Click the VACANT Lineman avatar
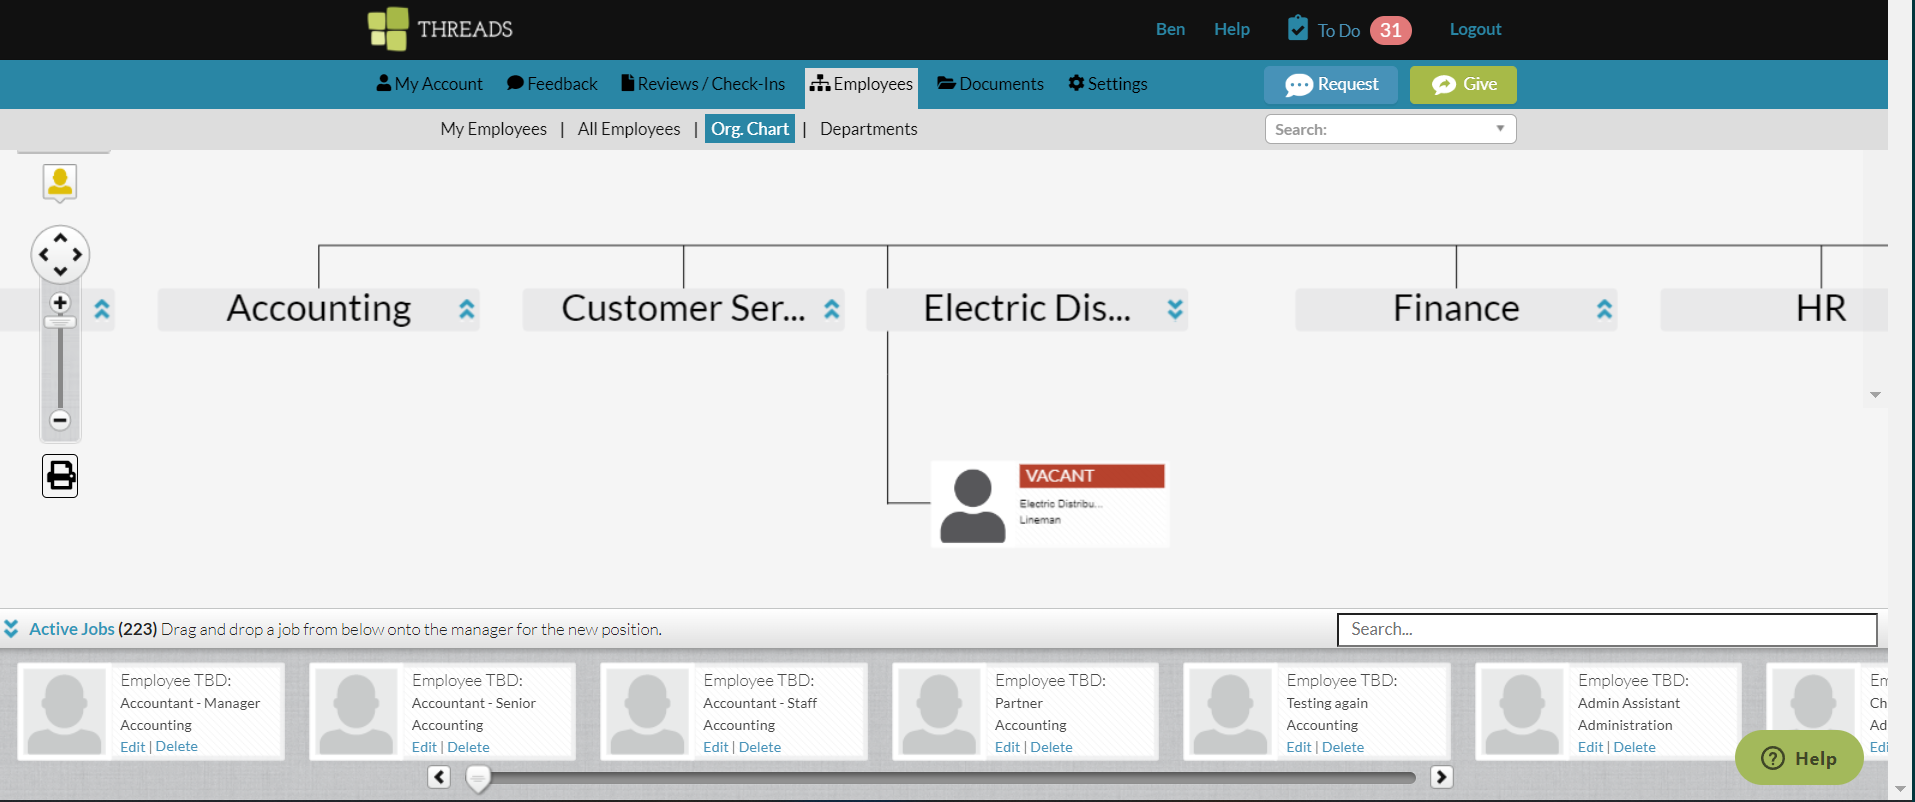Viewport: 1915px width, 802px height. point(973,505)
